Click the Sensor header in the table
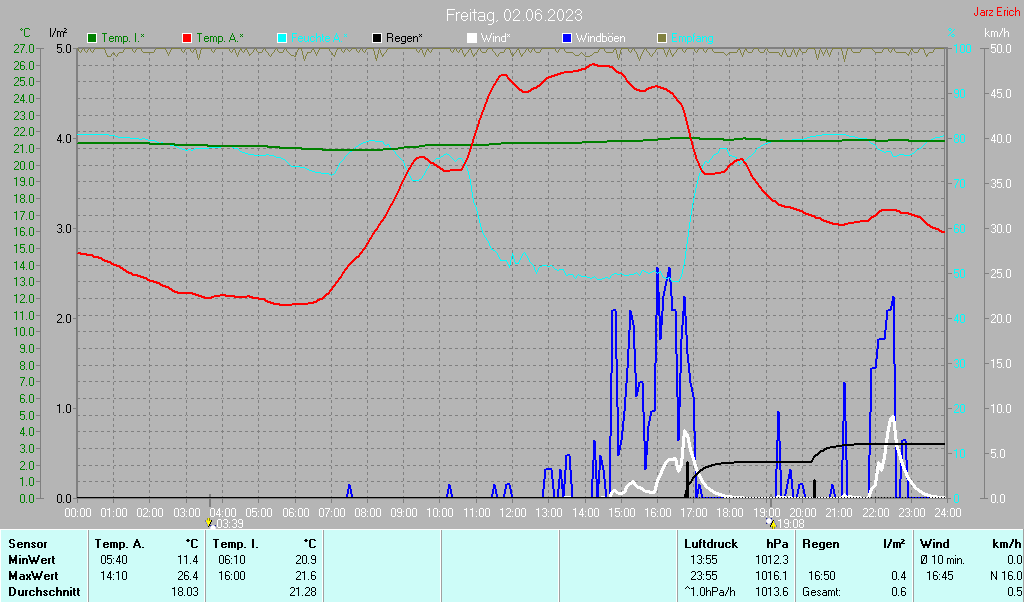Viewport: 1024px width, 602px height. [27, 544]
